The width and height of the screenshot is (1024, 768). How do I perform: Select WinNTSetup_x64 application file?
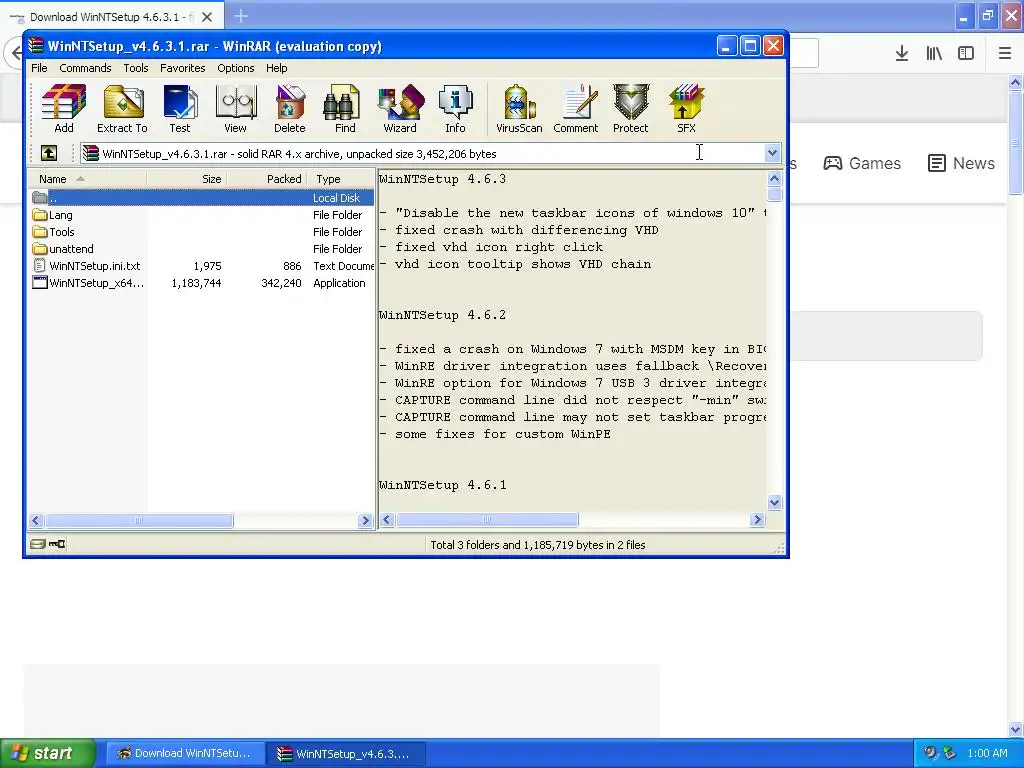pos(201,283)
